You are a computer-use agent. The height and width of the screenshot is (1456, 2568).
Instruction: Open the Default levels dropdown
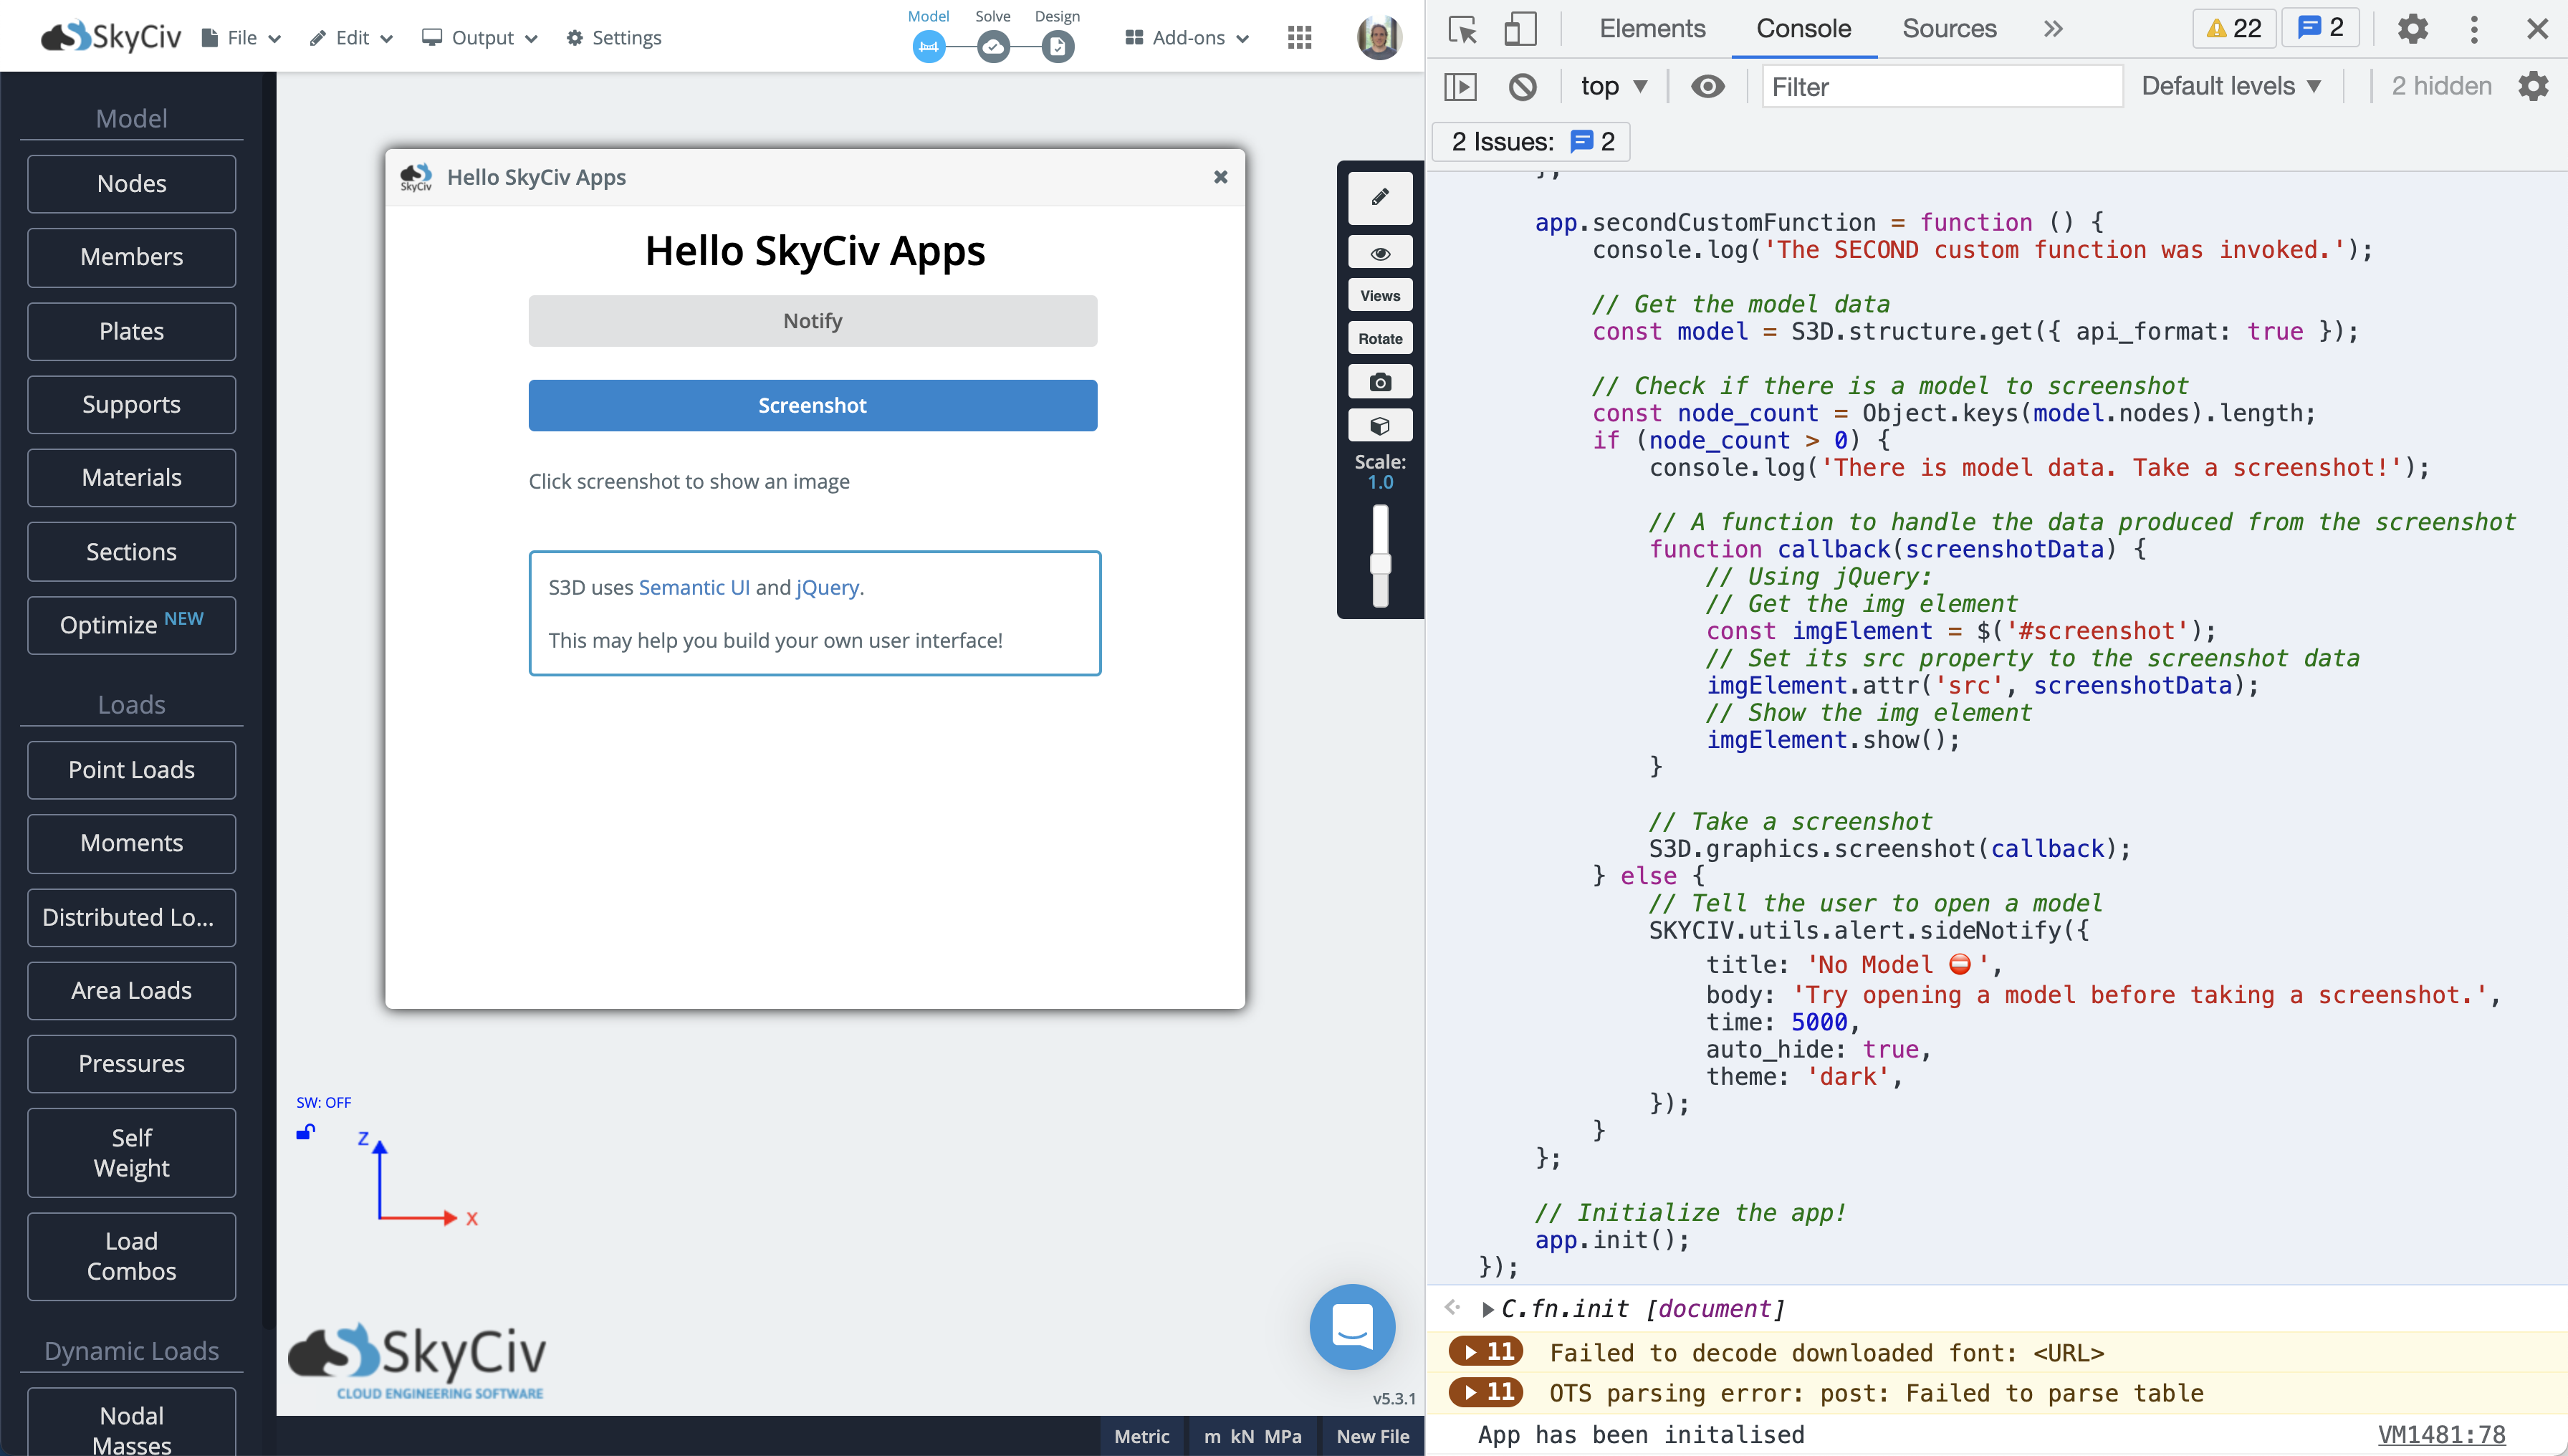2230,87
